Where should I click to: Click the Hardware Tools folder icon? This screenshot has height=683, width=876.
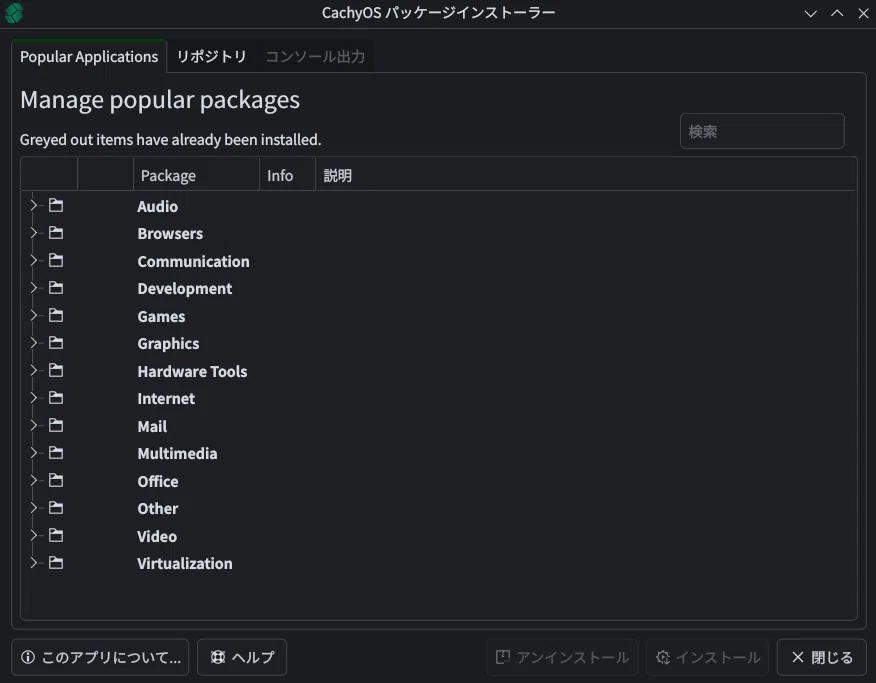[x=55, y=370]
